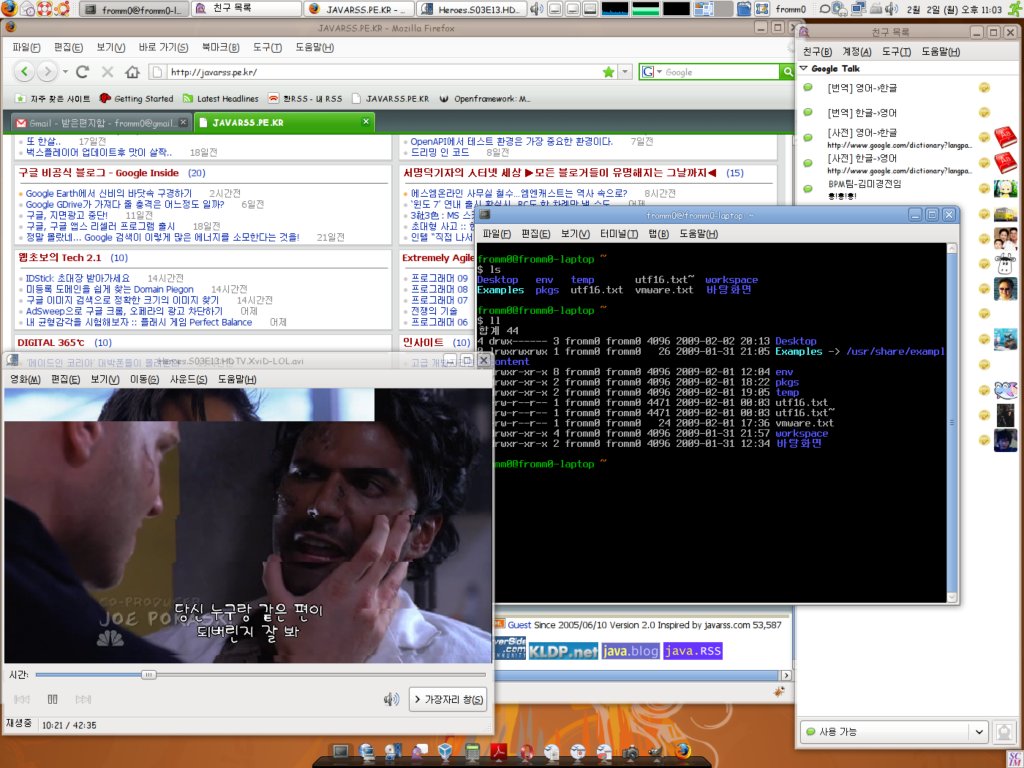This screenshot has width=1024, height=768.
Task: Open Firefox back-forward history dropdown arrow
Action: pyautogui.click(x=65, y=72)
